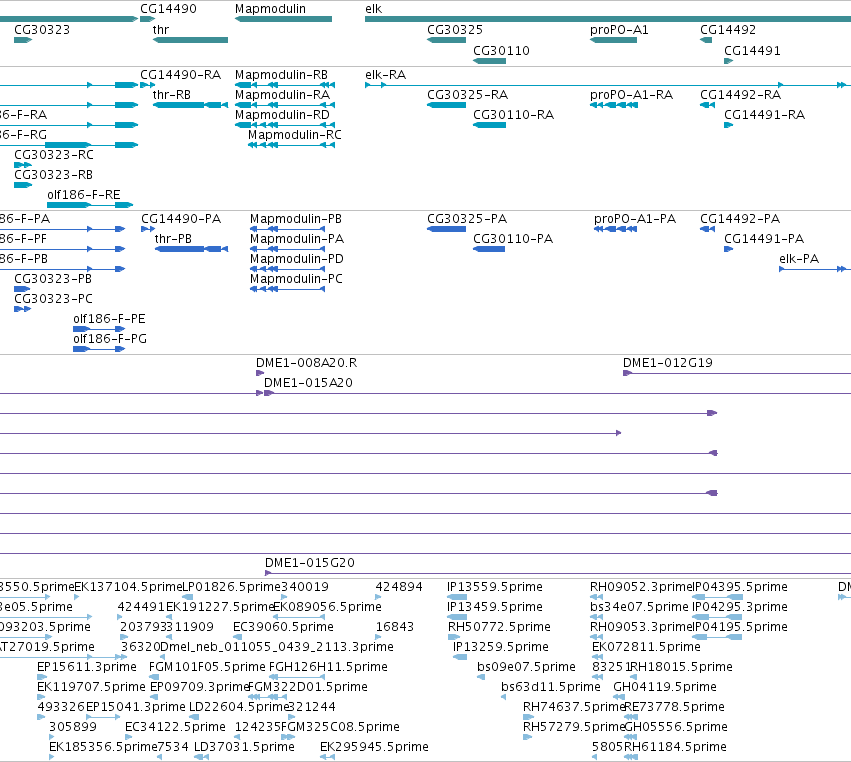Click EST label EK072811.5prime
This screenshot has height=762, width=851.
coord(646,647)
